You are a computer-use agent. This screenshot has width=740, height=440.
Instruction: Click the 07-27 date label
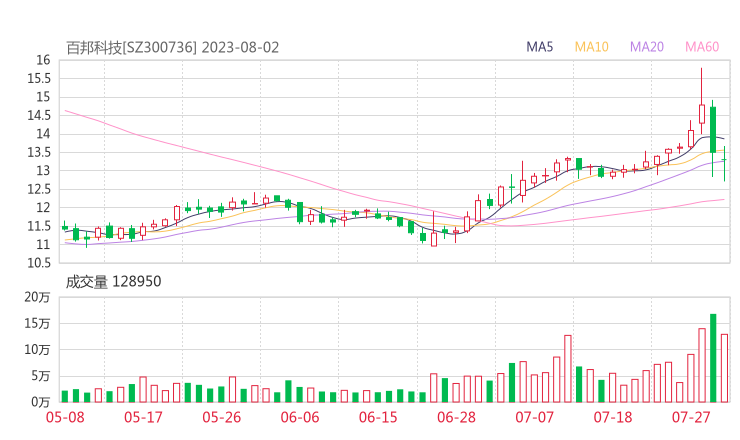point(691,417)
